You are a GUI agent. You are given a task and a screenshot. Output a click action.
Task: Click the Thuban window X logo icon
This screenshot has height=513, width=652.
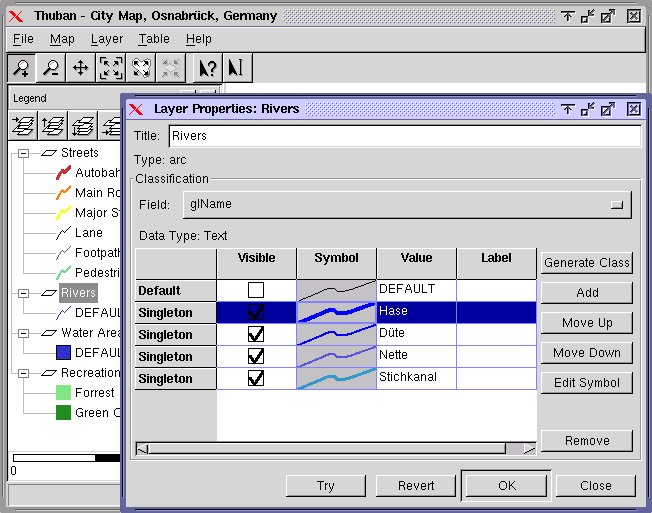coord(16,16)
